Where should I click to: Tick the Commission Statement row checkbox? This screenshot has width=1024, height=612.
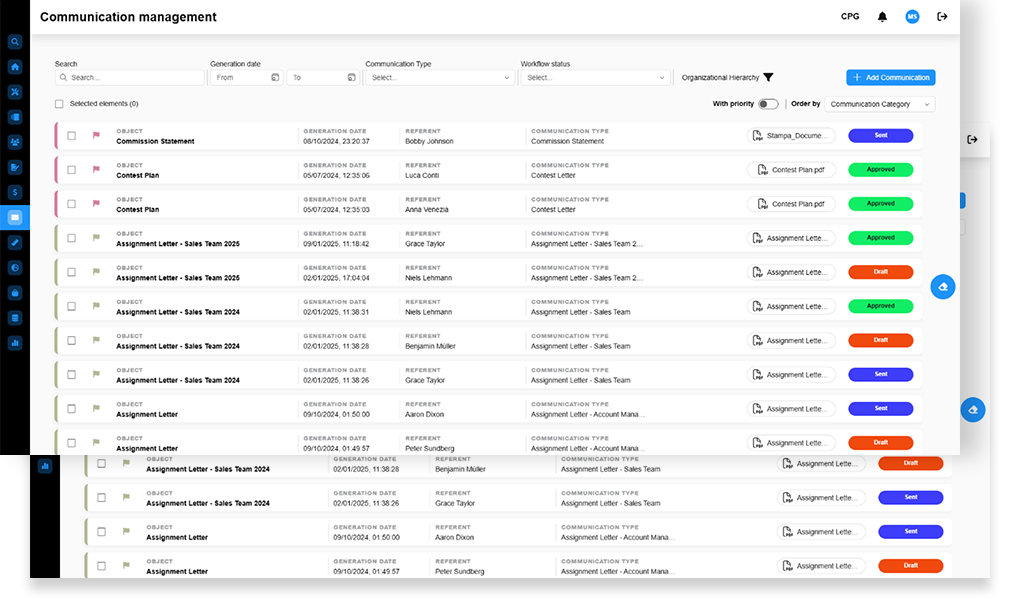[x=71, y=136]
